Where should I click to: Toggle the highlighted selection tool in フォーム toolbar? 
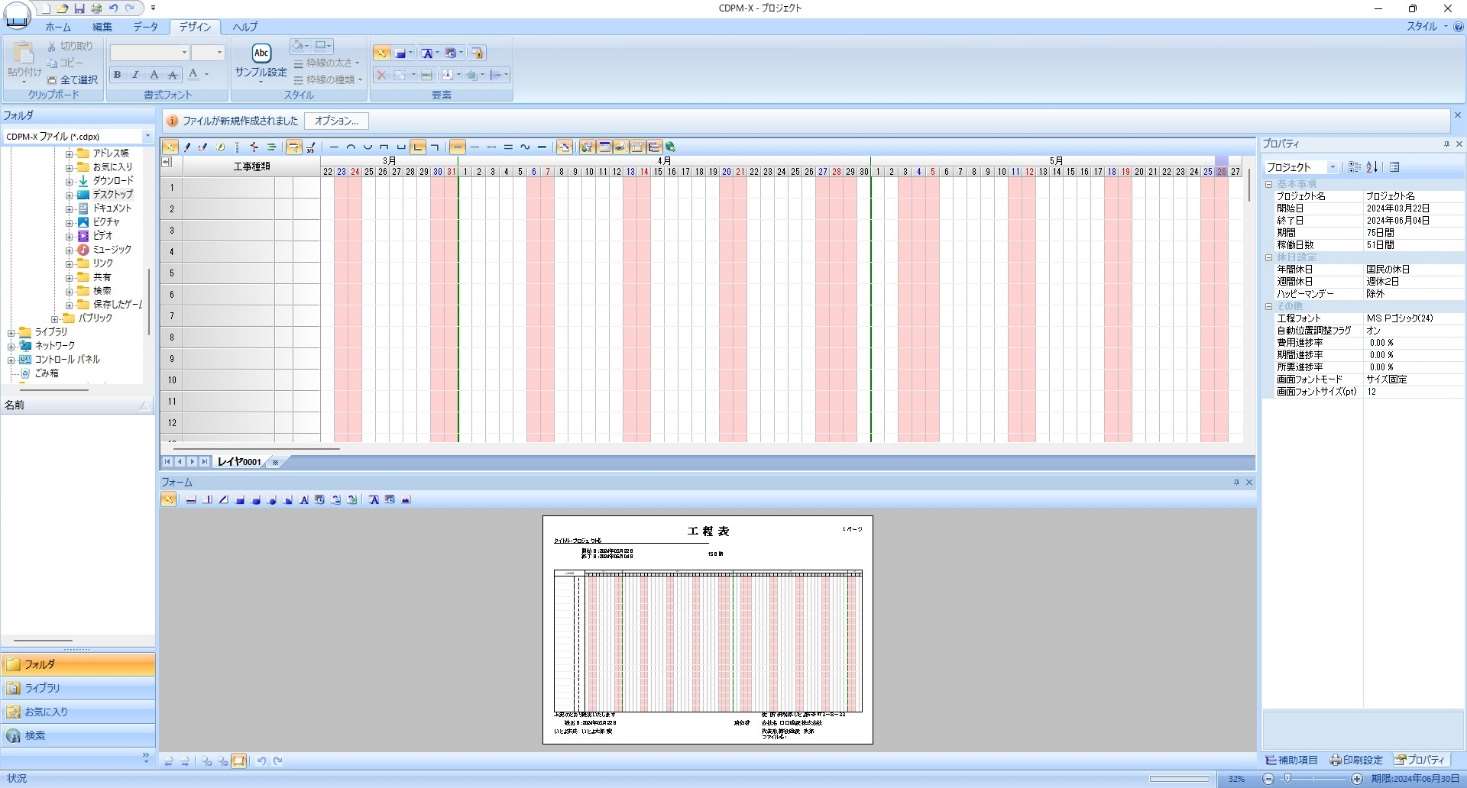pyautogui.click(x=168, y=500)
